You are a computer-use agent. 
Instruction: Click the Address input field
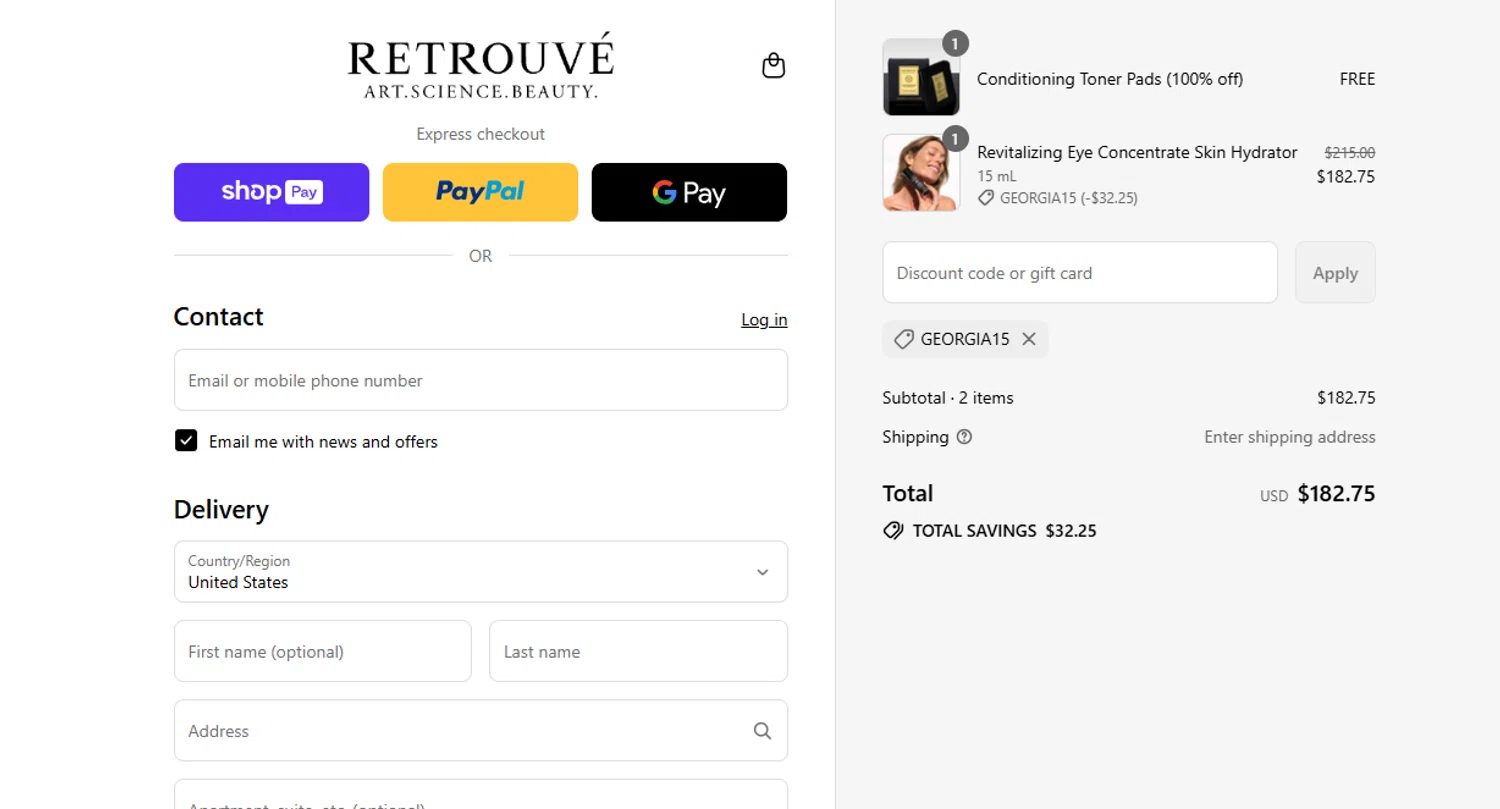click(x=481, y=730)
